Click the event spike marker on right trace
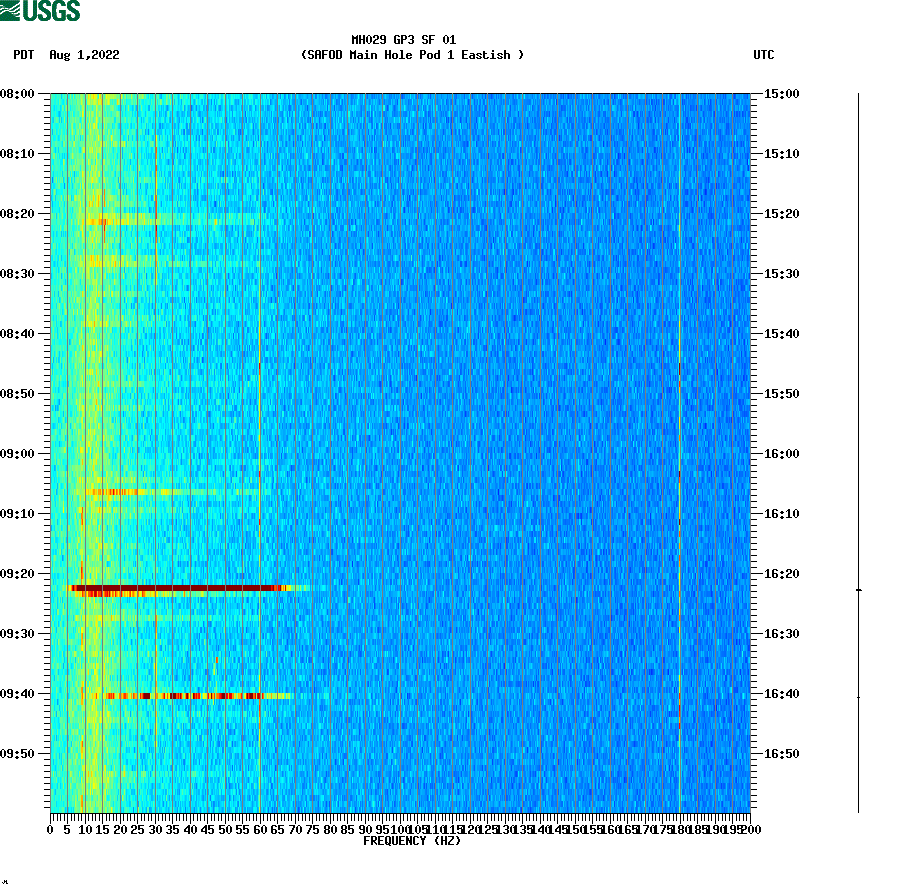 (x=858, y=589)
